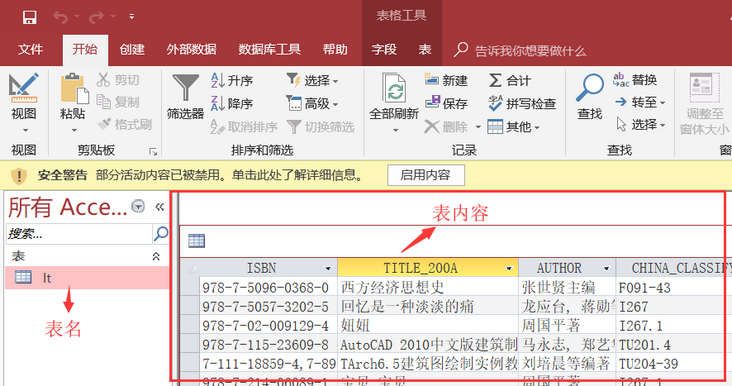Open the ISBN column filter dropdown

click(328, 269)
